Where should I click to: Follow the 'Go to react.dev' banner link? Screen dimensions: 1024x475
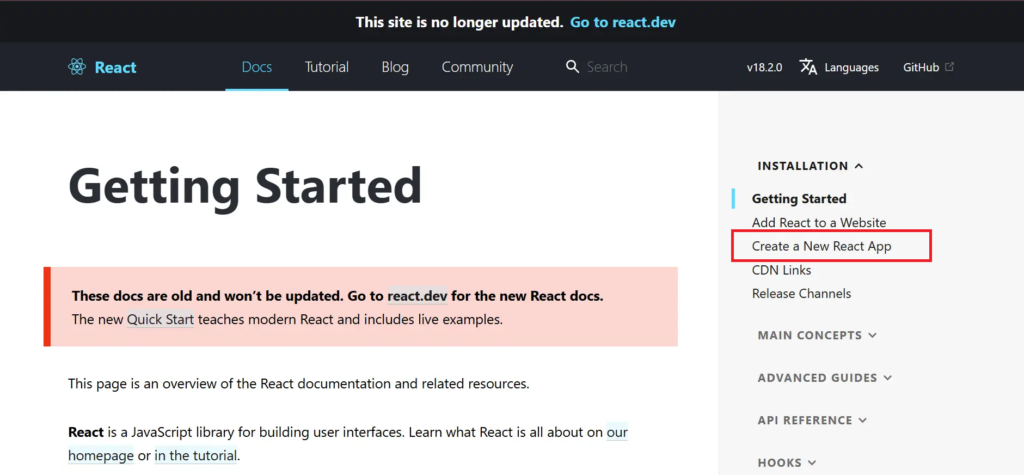click(x=623, y=22)
